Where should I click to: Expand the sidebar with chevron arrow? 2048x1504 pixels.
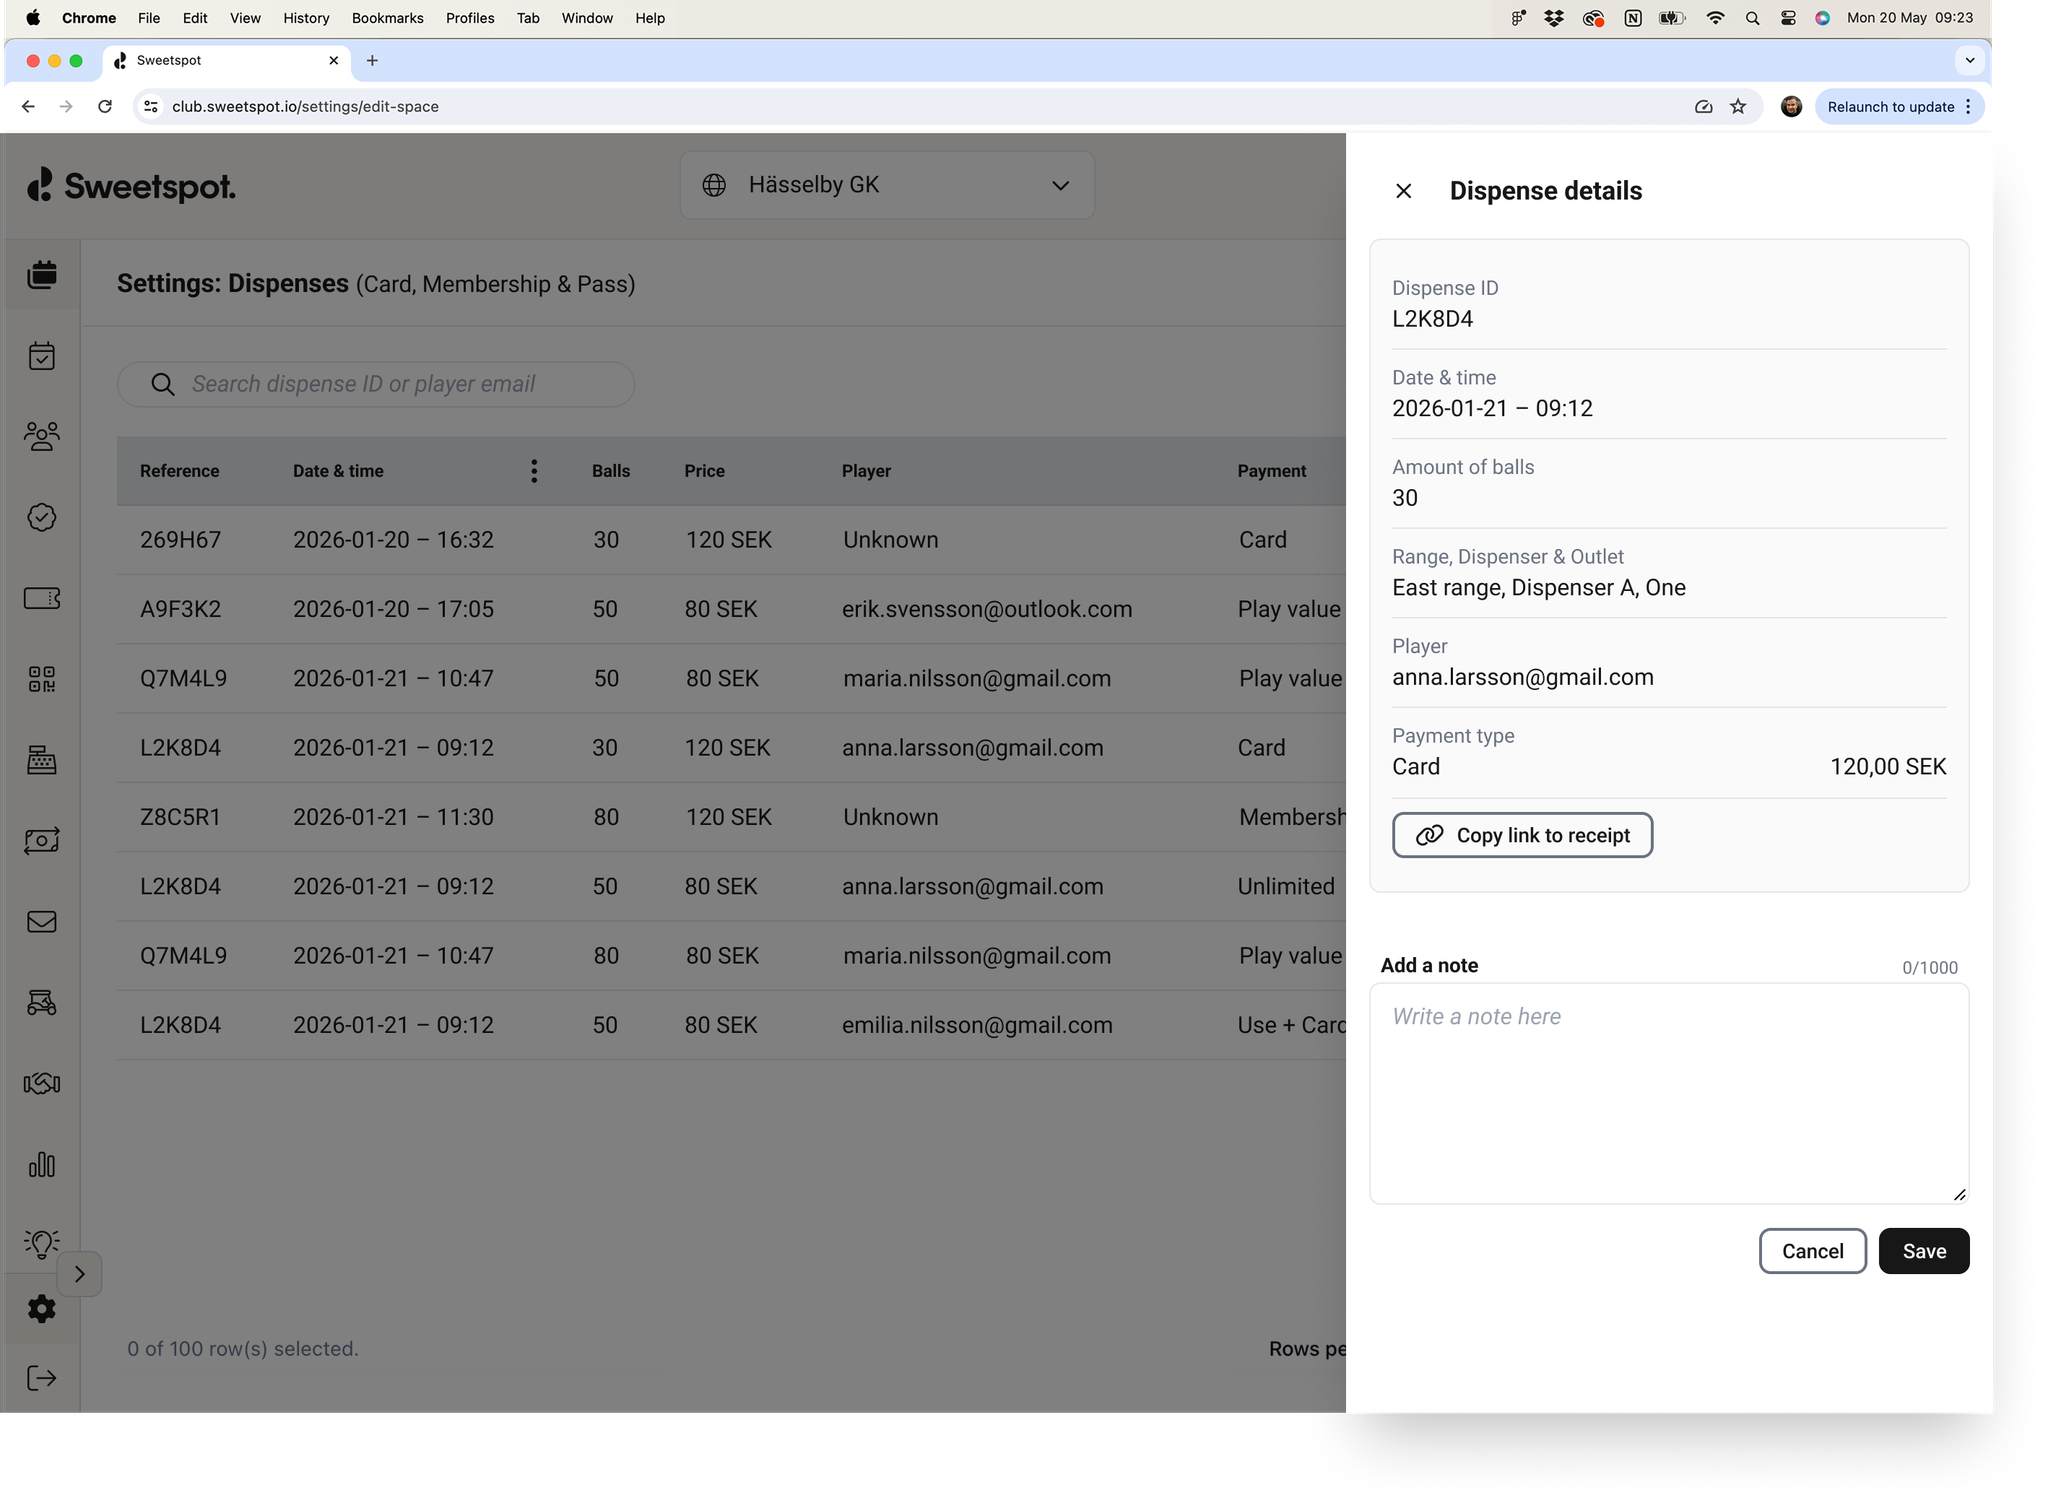pos(80,1274)
